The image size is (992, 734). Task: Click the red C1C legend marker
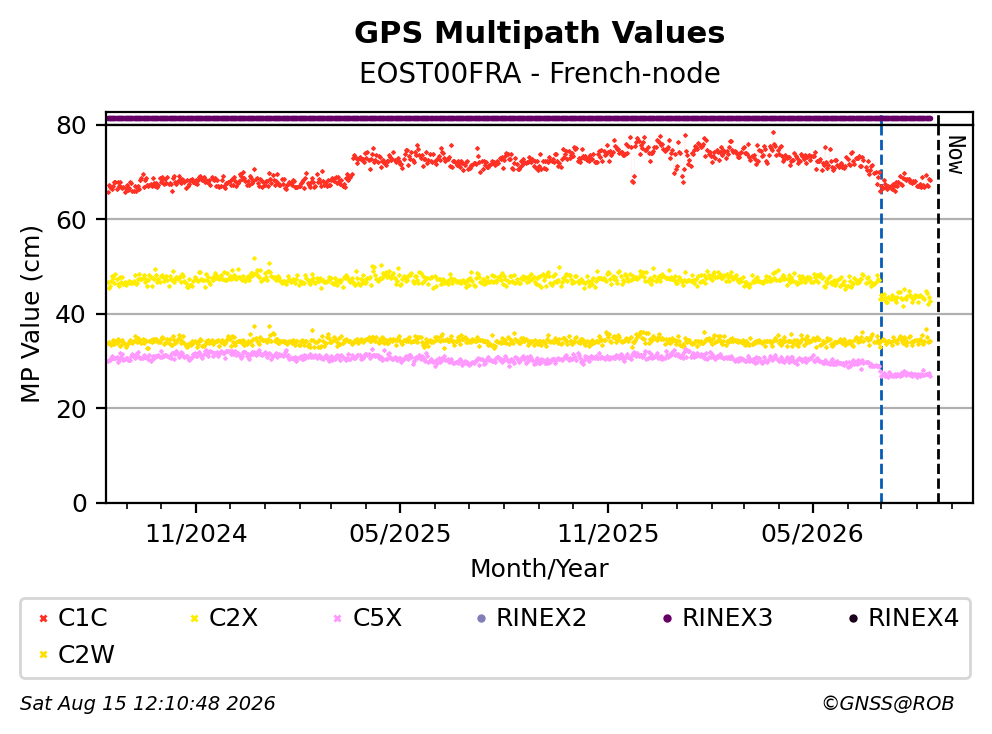coord(44,618)
